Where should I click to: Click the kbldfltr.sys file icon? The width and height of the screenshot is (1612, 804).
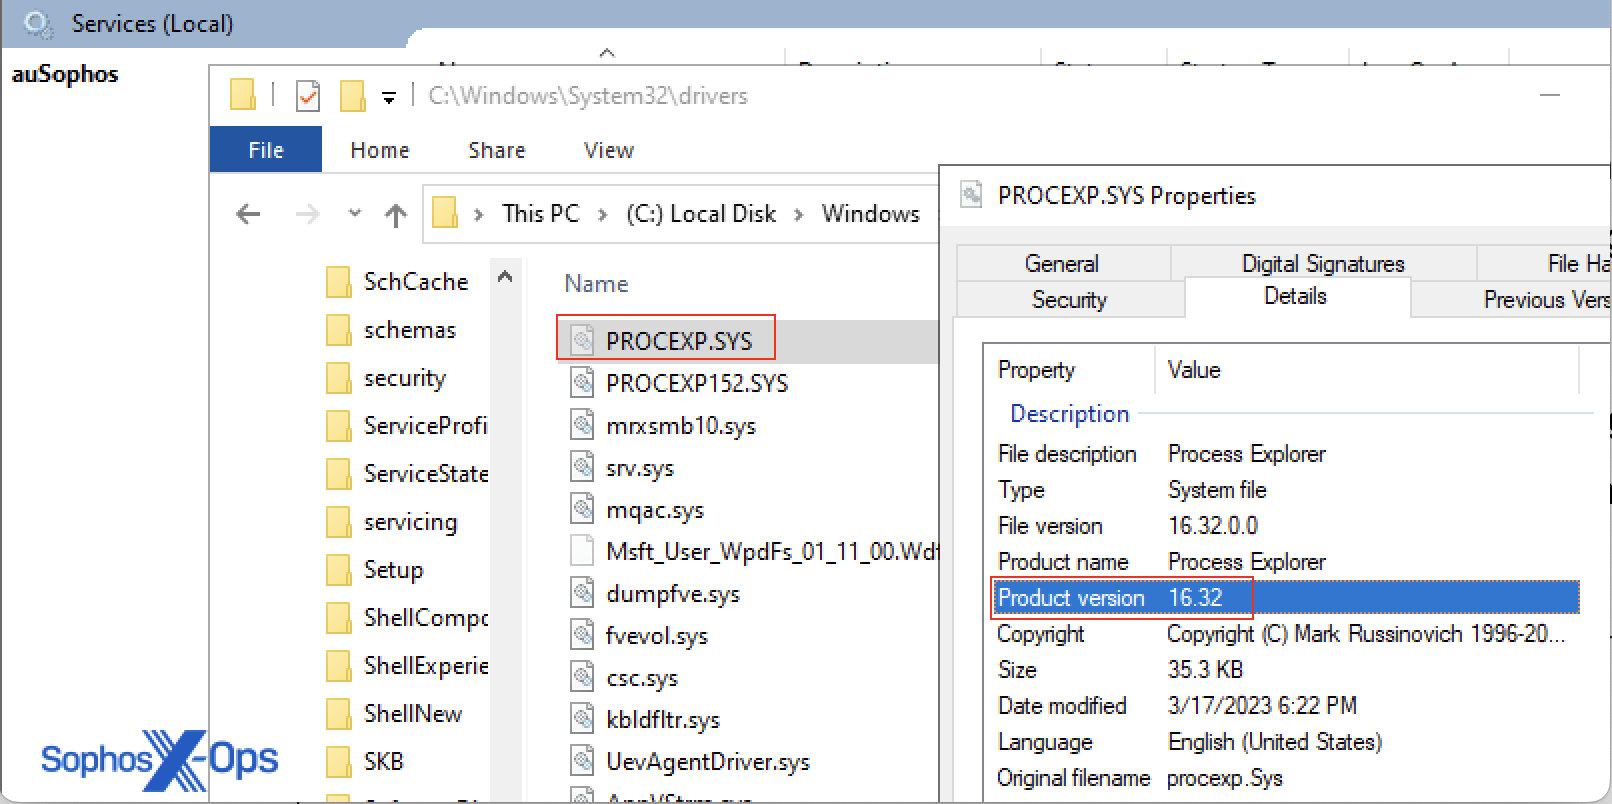582,719
